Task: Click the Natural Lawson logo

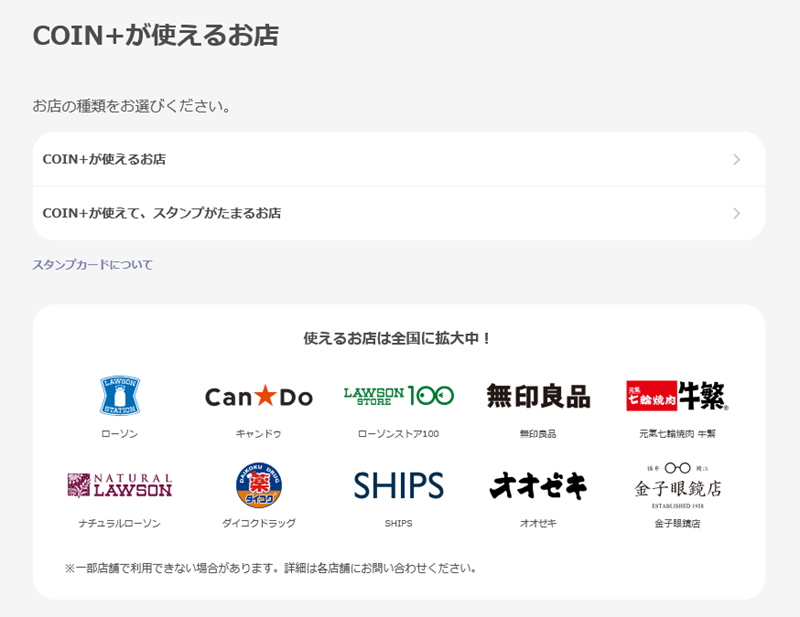Action: [120, 485]
